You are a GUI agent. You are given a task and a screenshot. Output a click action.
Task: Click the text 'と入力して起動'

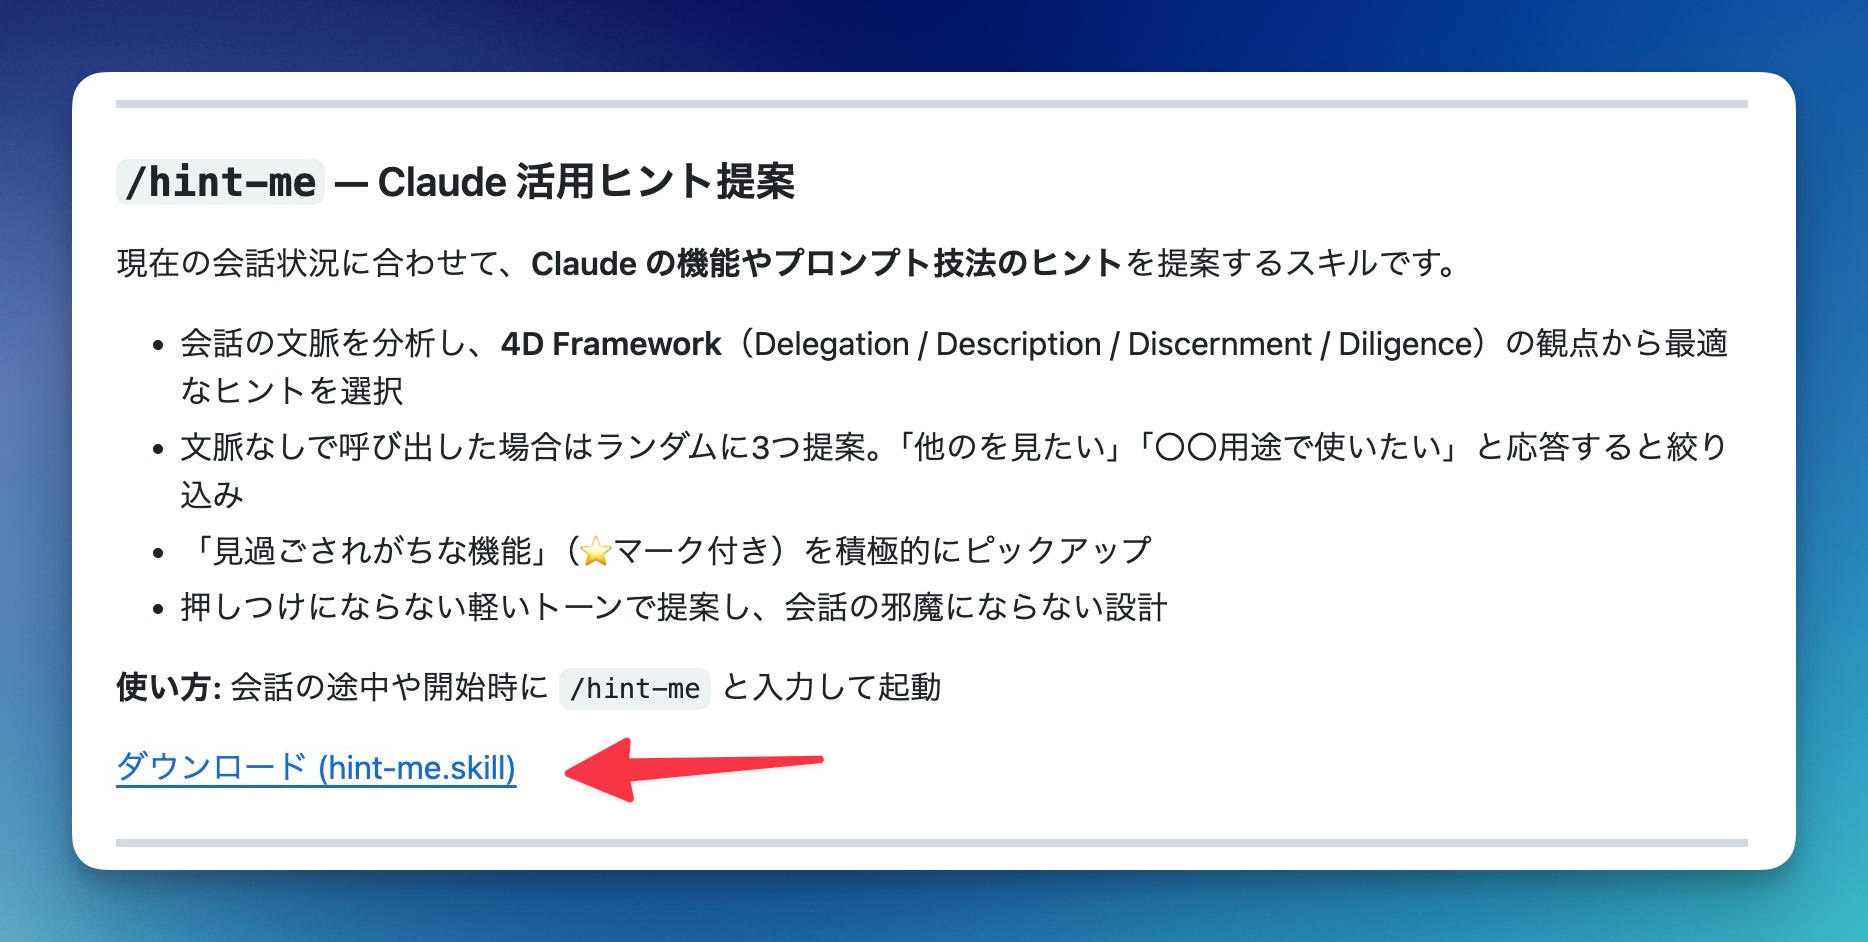(x=831, y=688)
